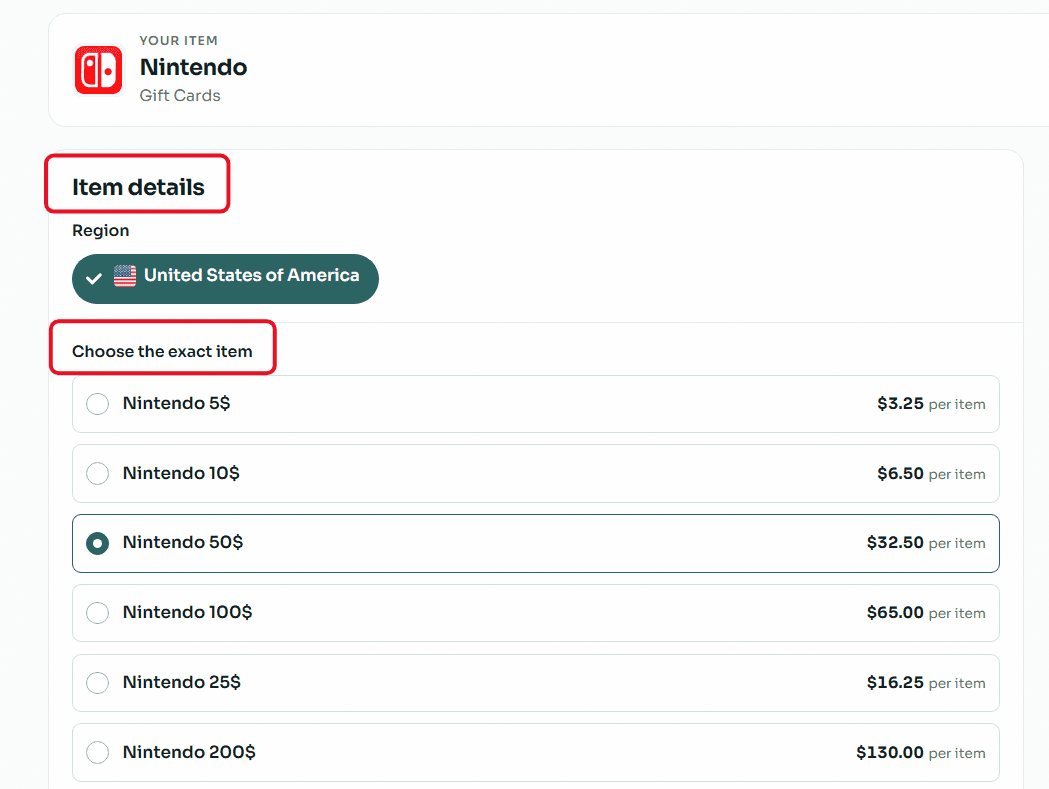The width and height of the screenshot is (1049, 789).
Task: Select the Nintendo 25$ radio button
Action: pos(98,682)
